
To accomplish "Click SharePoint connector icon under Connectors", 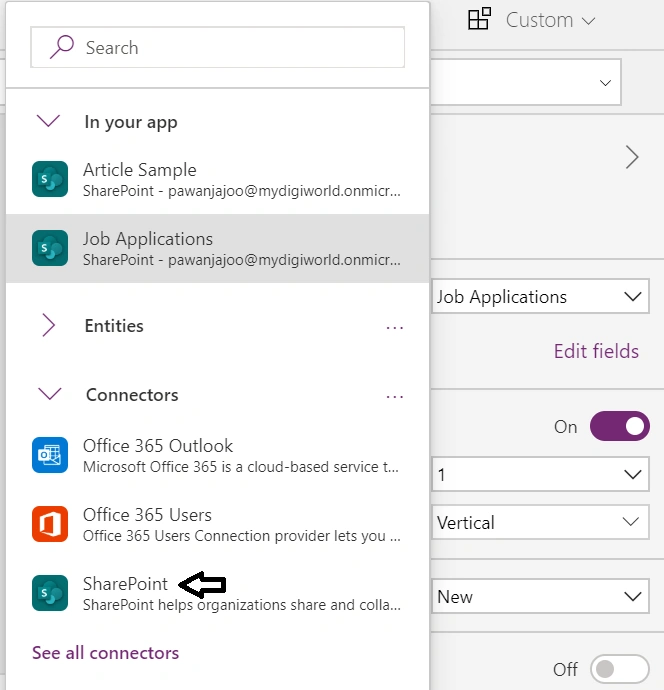I will [x=50, y=593].
